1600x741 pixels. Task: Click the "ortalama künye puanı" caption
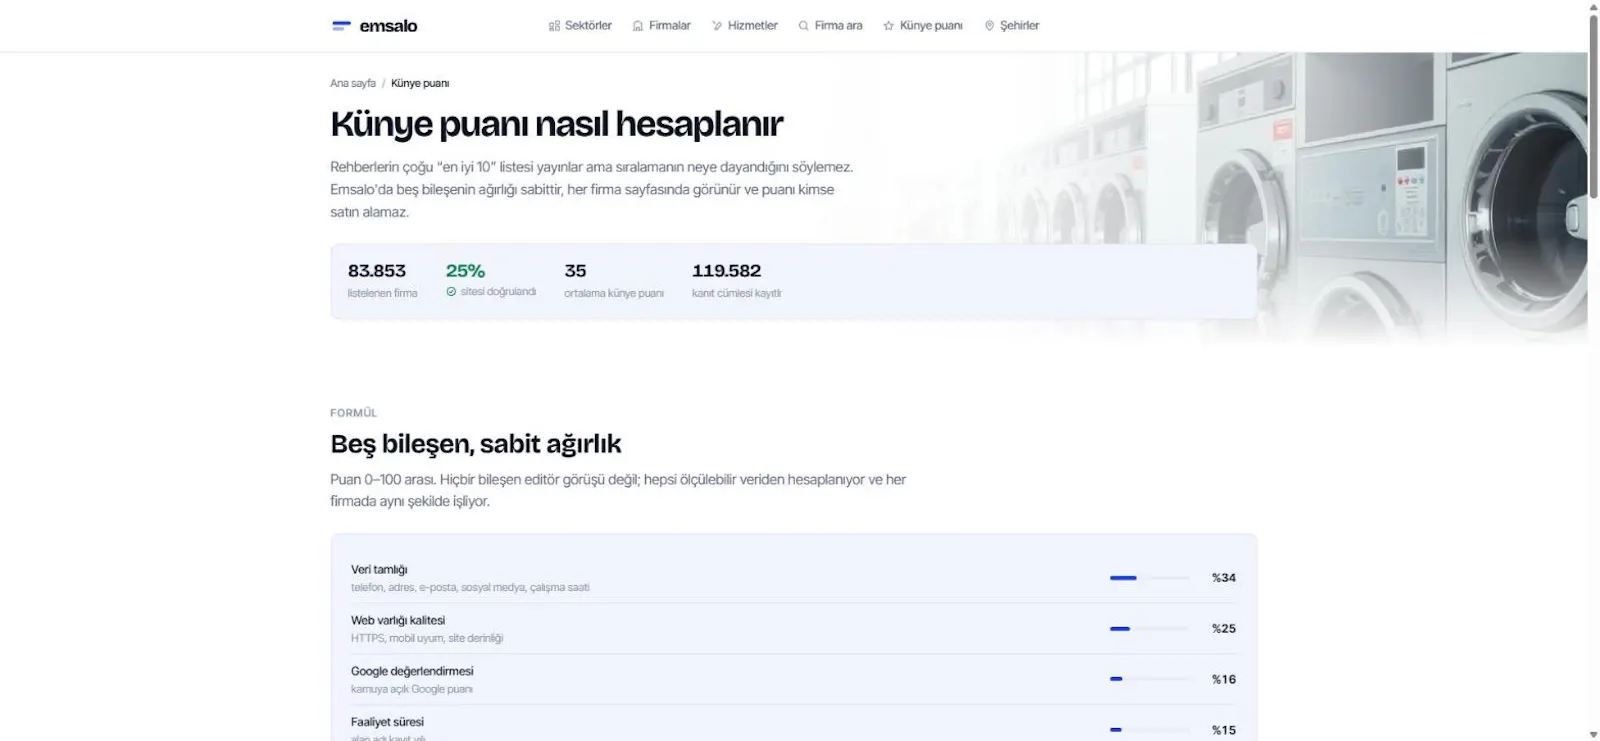pyautogui.click(x=614, y=293)
